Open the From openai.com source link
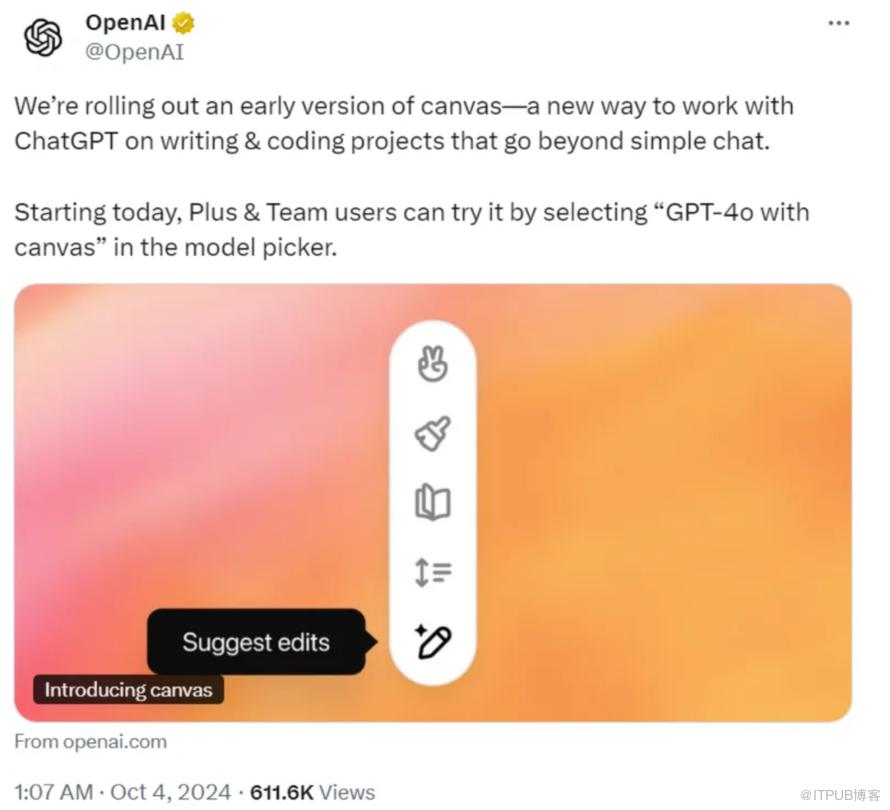This screenshot has height=810, width=890. (91, 741)
